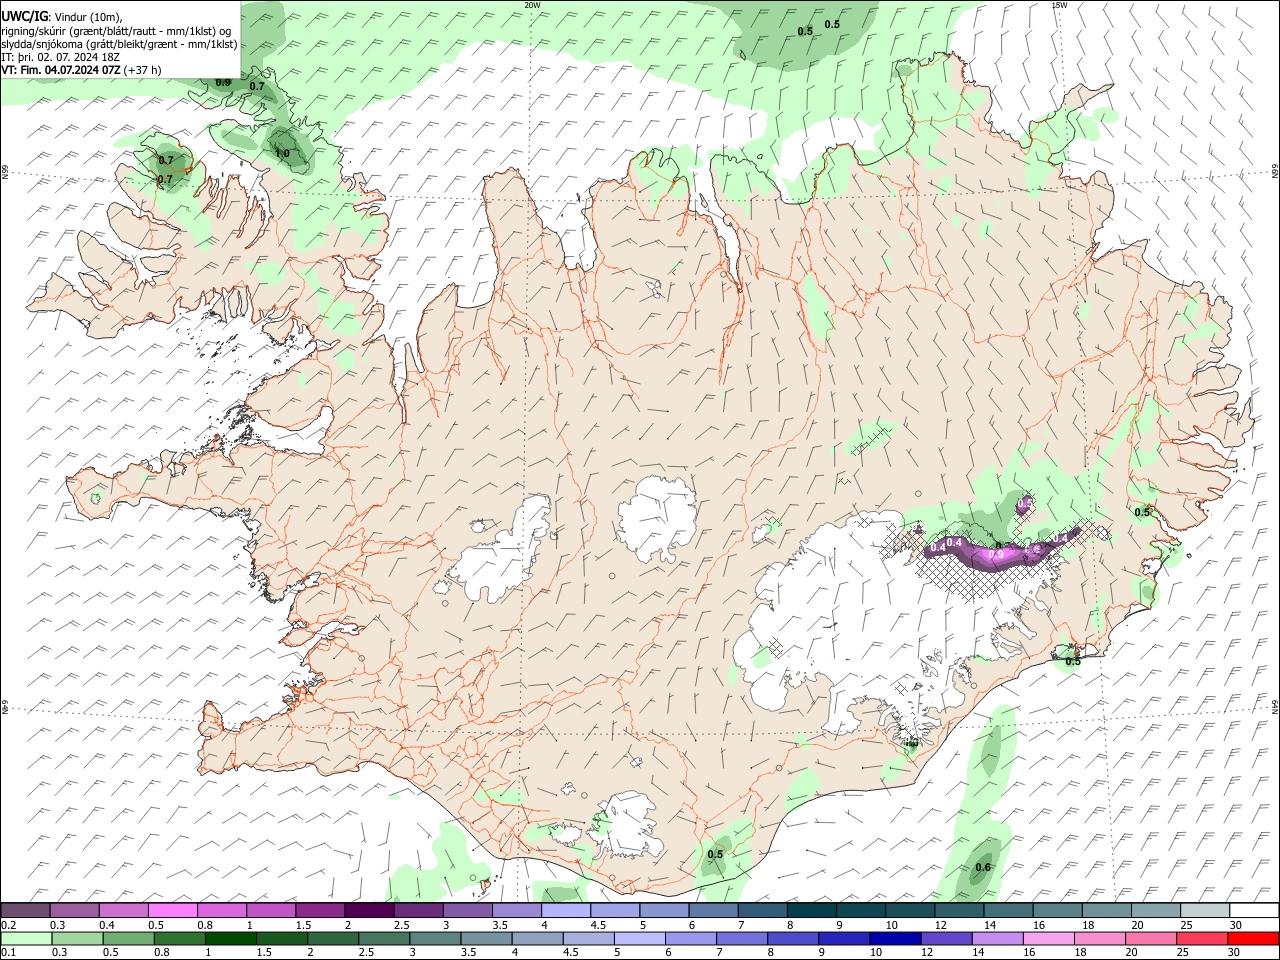This screenshot has width=1280, height=960.
Task: Click the white 30 legend swatch
Action: [1253, 910]
